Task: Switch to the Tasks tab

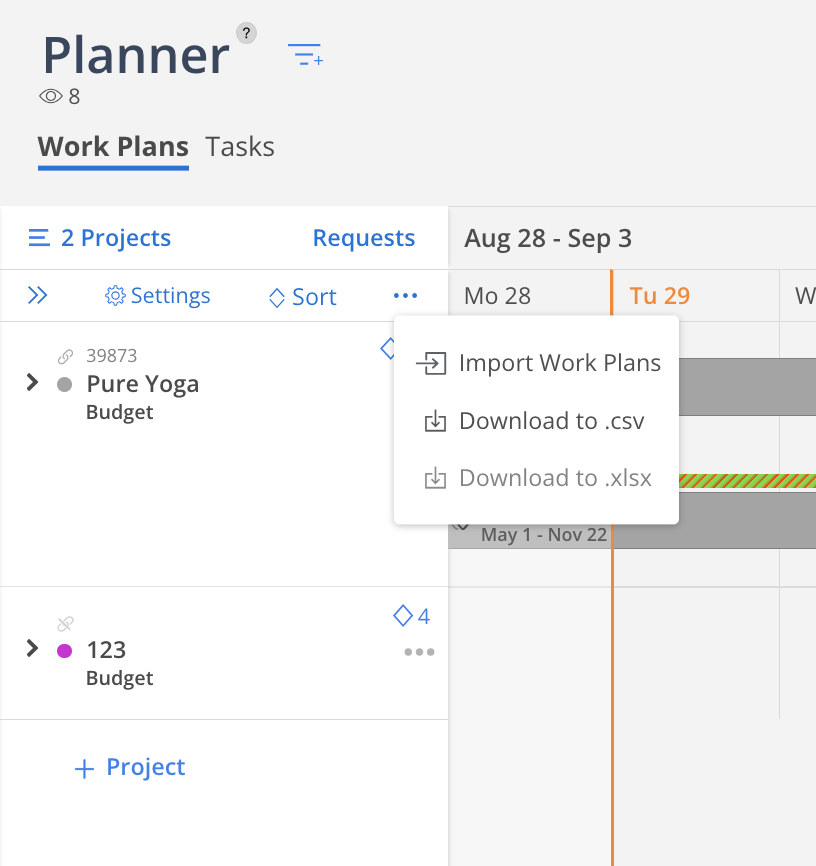Action: (240, 147)
